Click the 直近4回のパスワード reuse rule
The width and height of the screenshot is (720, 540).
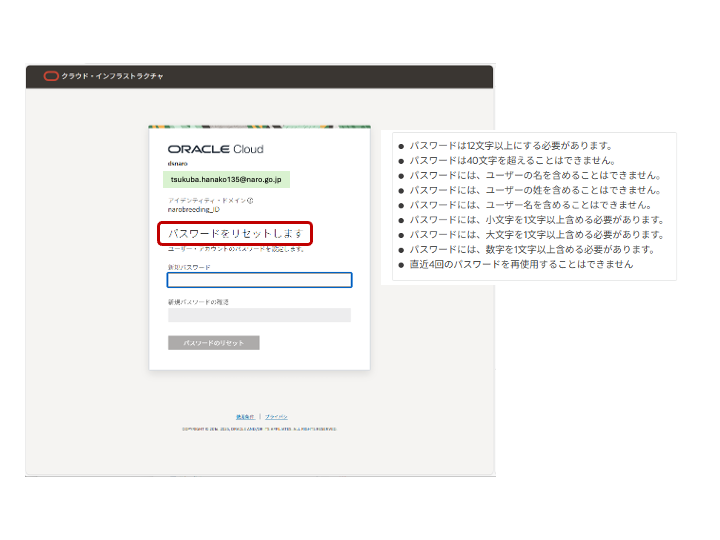click(x=521, y=264)
